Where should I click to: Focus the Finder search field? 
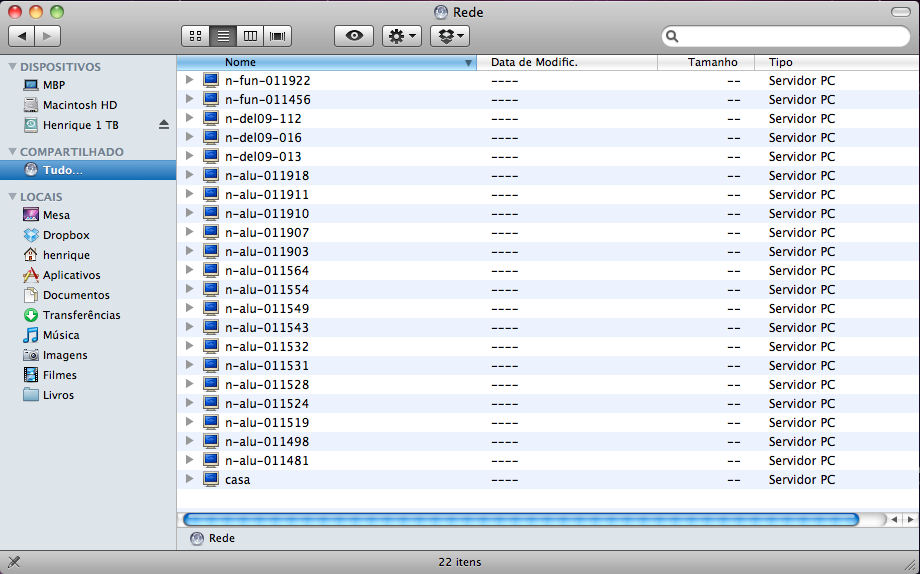tap(786, 36)
